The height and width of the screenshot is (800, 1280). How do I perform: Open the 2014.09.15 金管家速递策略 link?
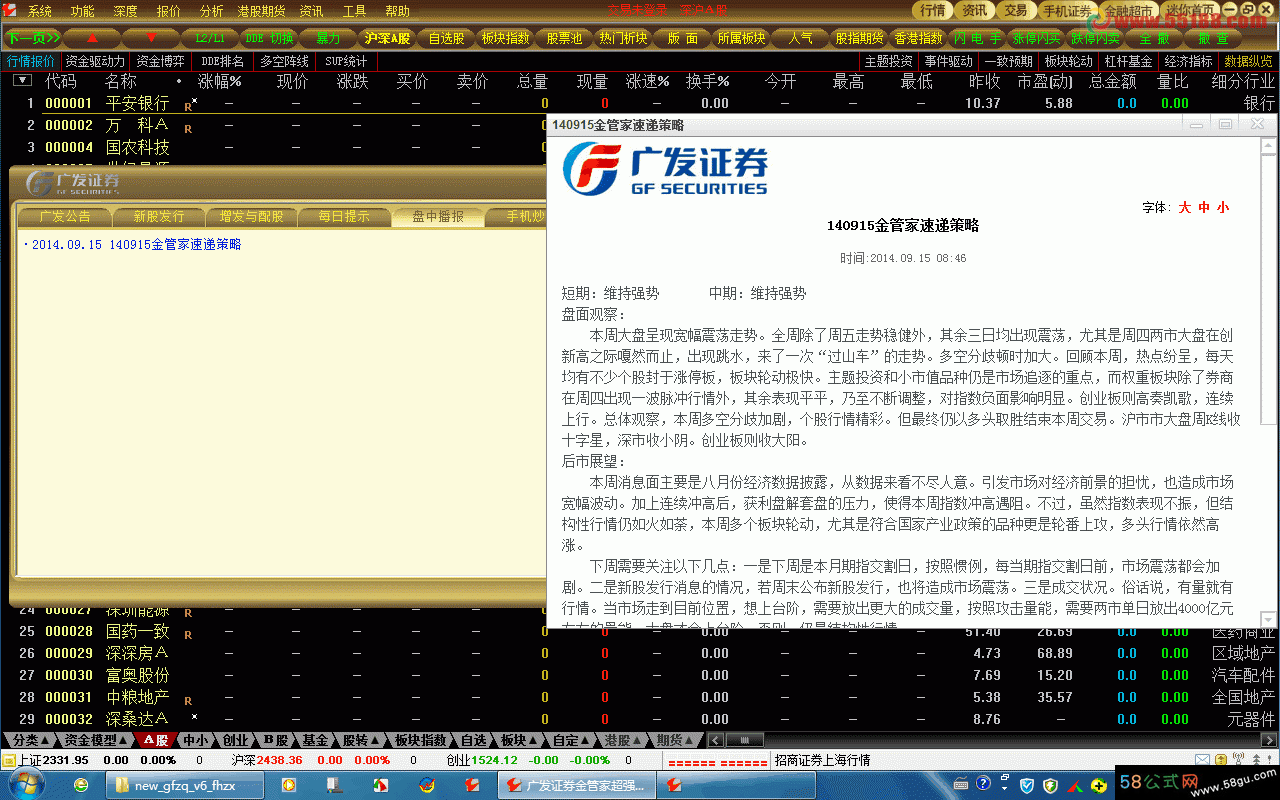(x=136, y=244)
